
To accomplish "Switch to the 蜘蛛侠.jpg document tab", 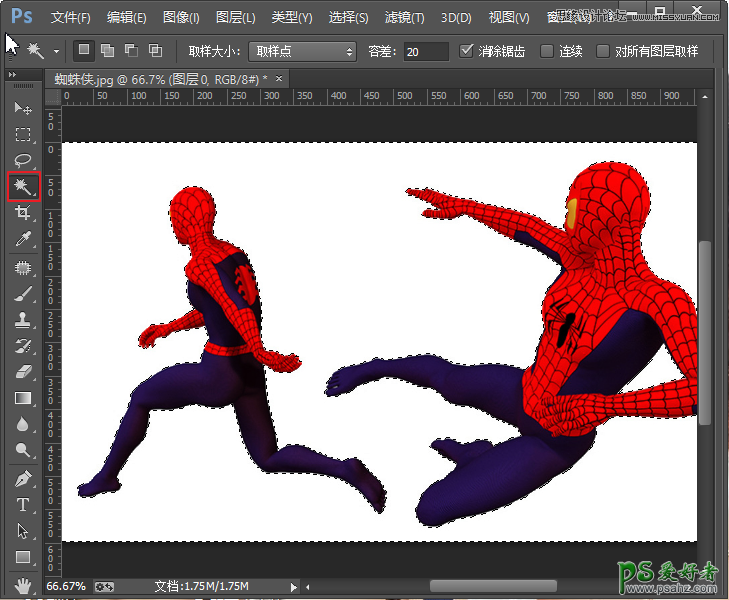I will 161,79.
